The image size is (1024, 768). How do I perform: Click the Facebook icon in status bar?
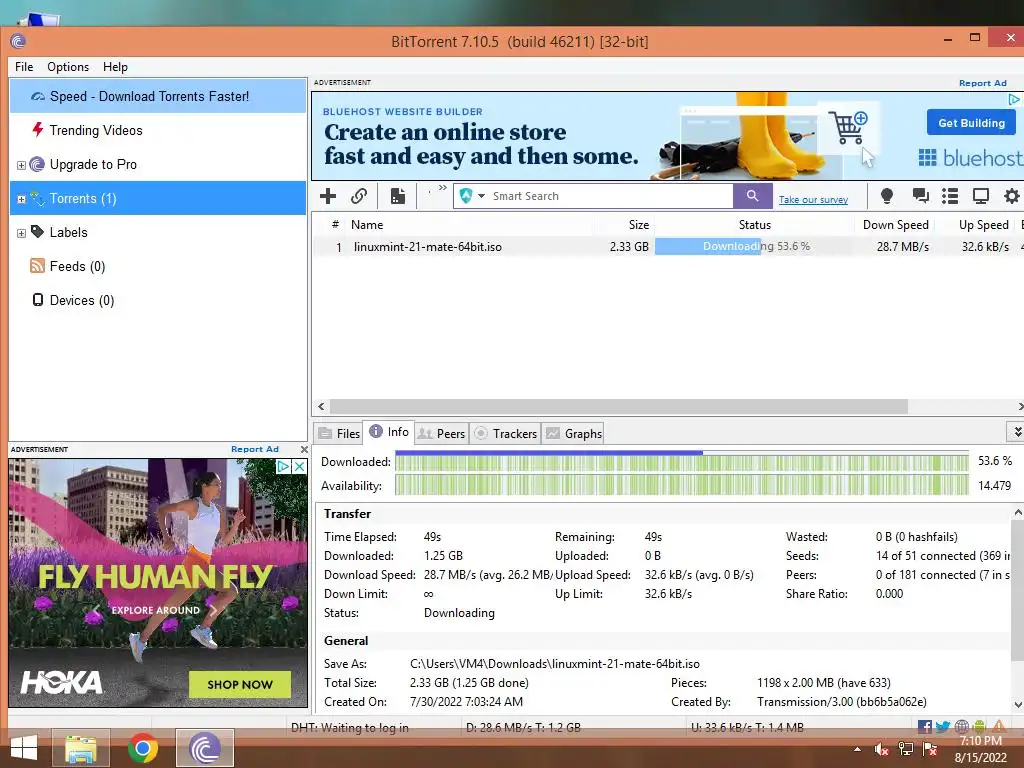tap(924, 726)
